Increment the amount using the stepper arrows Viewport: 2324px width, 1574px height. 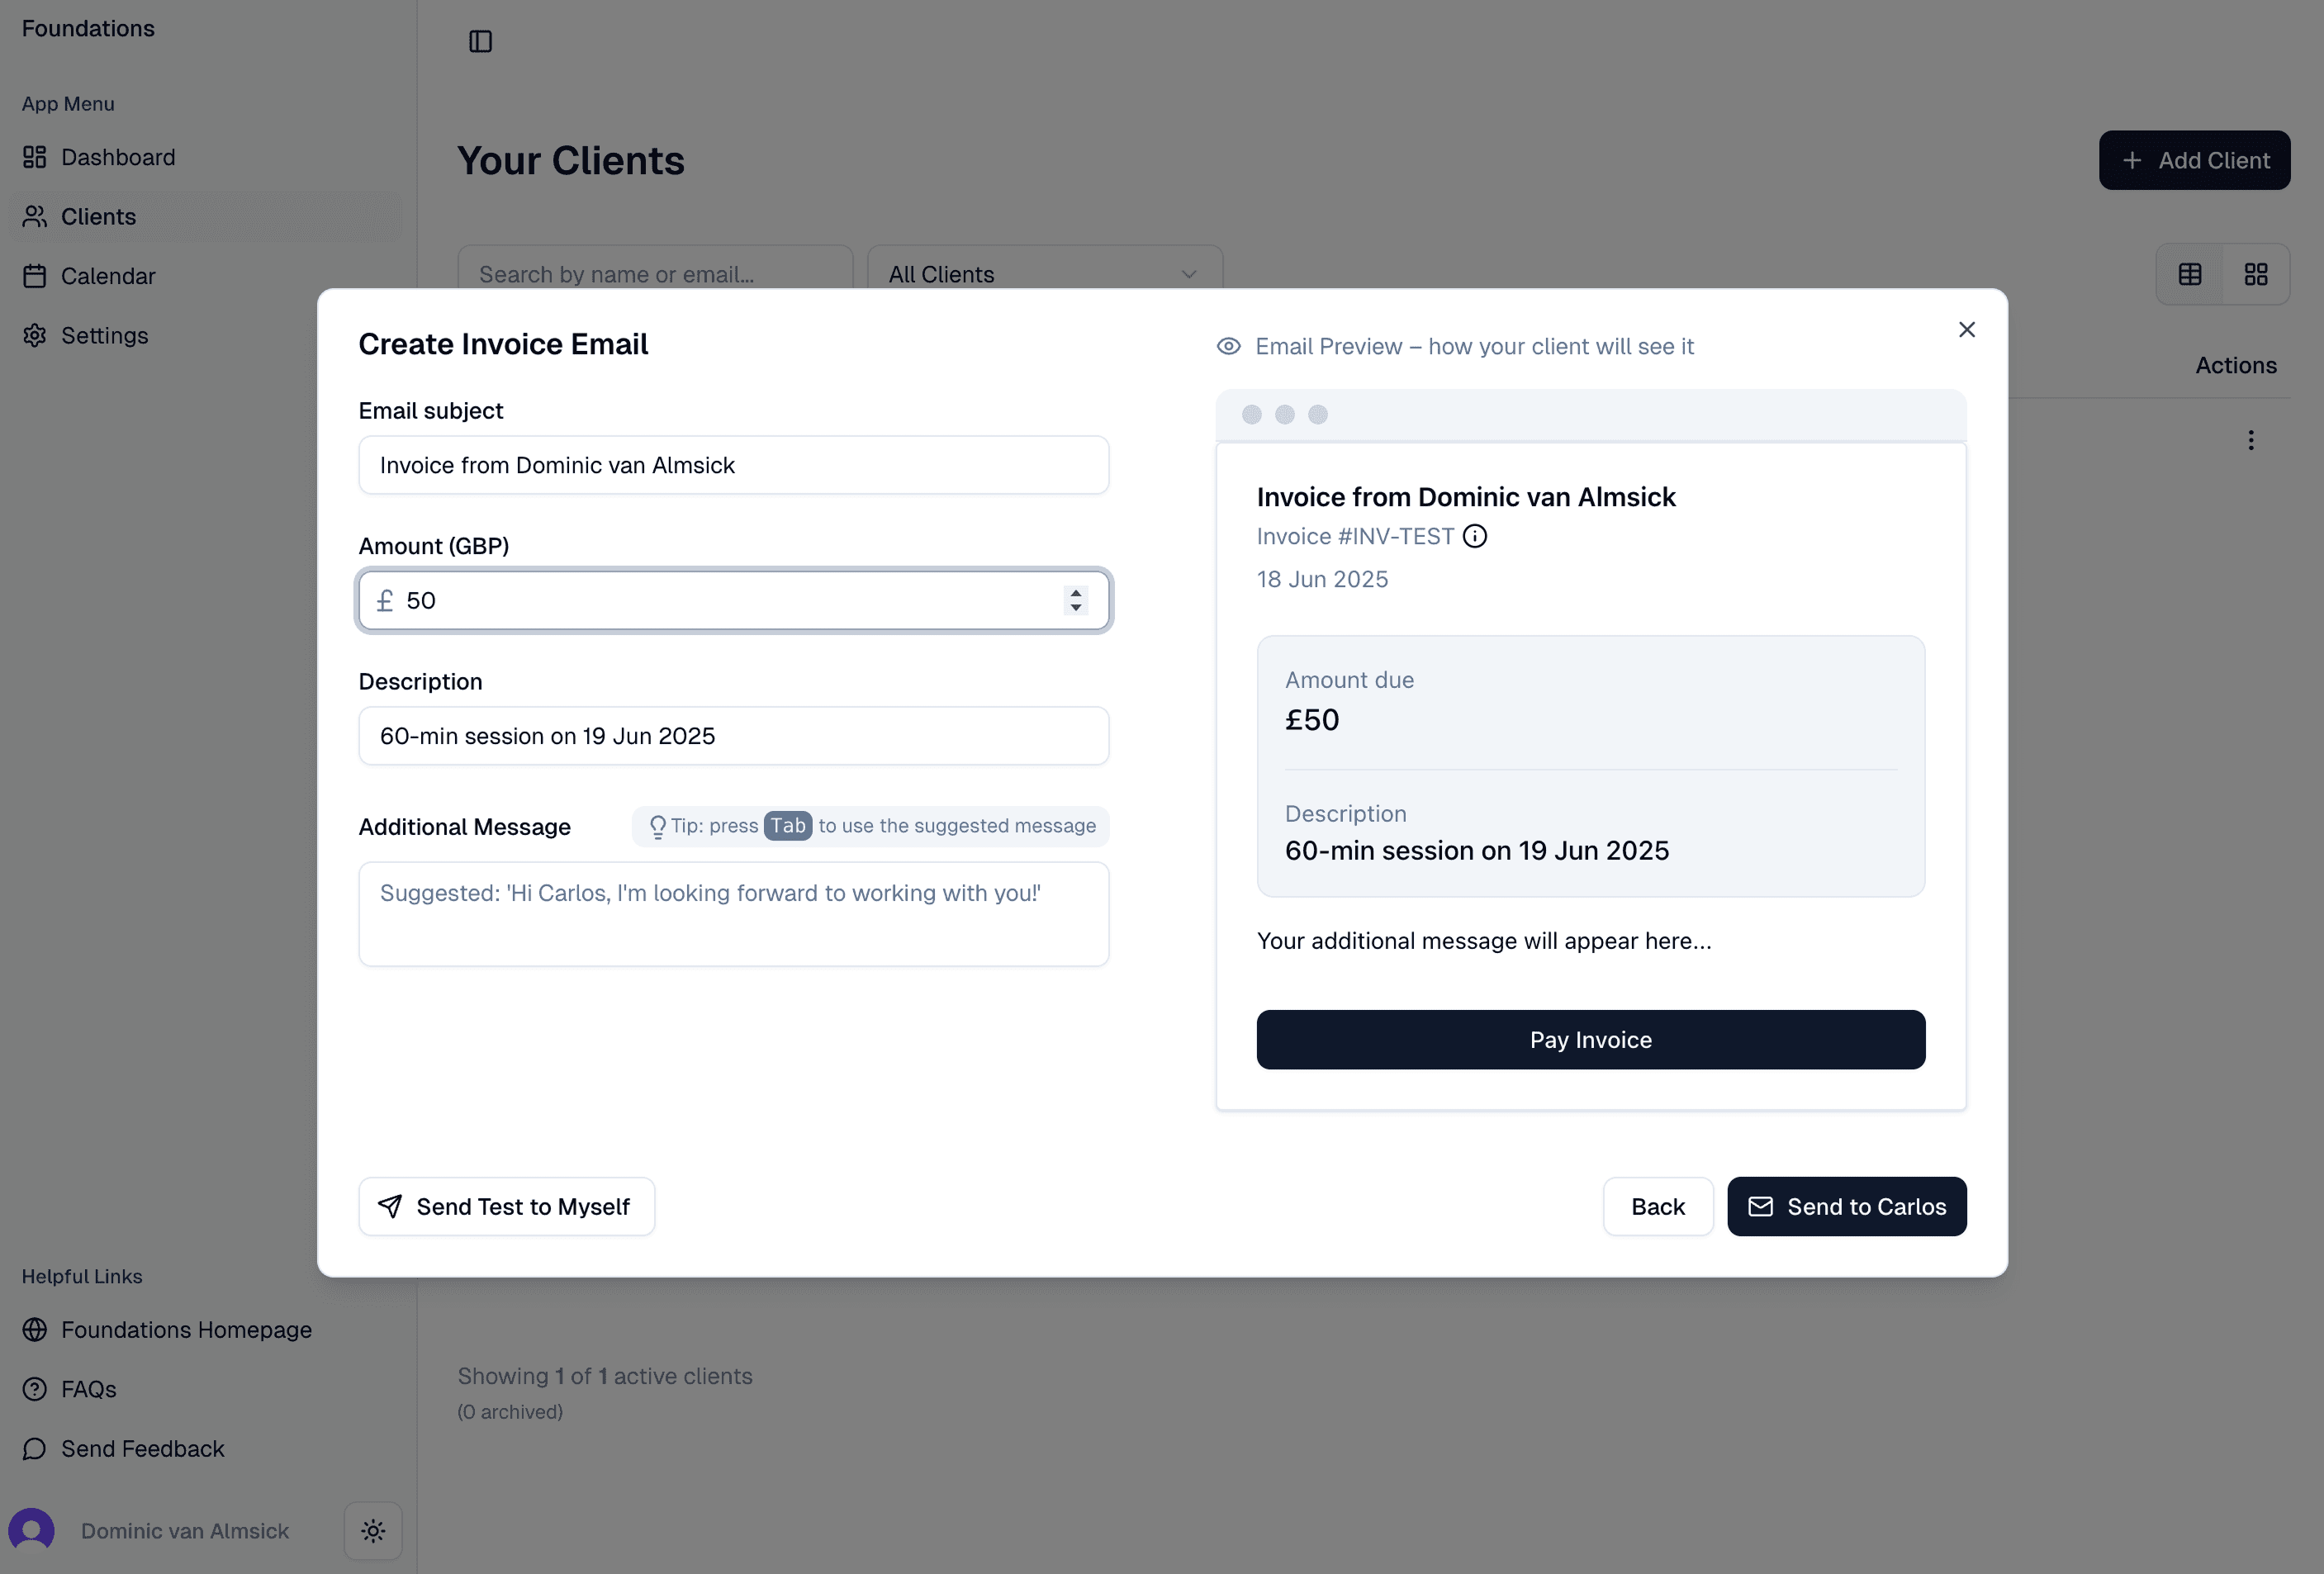pos(1076,600)
